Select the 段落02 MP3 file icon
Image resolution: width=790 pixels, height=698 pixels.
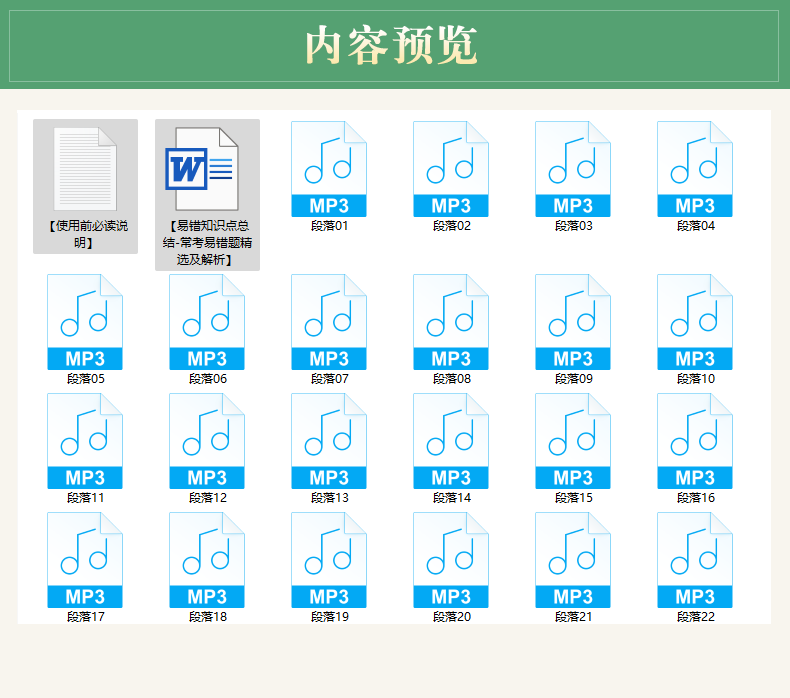coord(451,169)
